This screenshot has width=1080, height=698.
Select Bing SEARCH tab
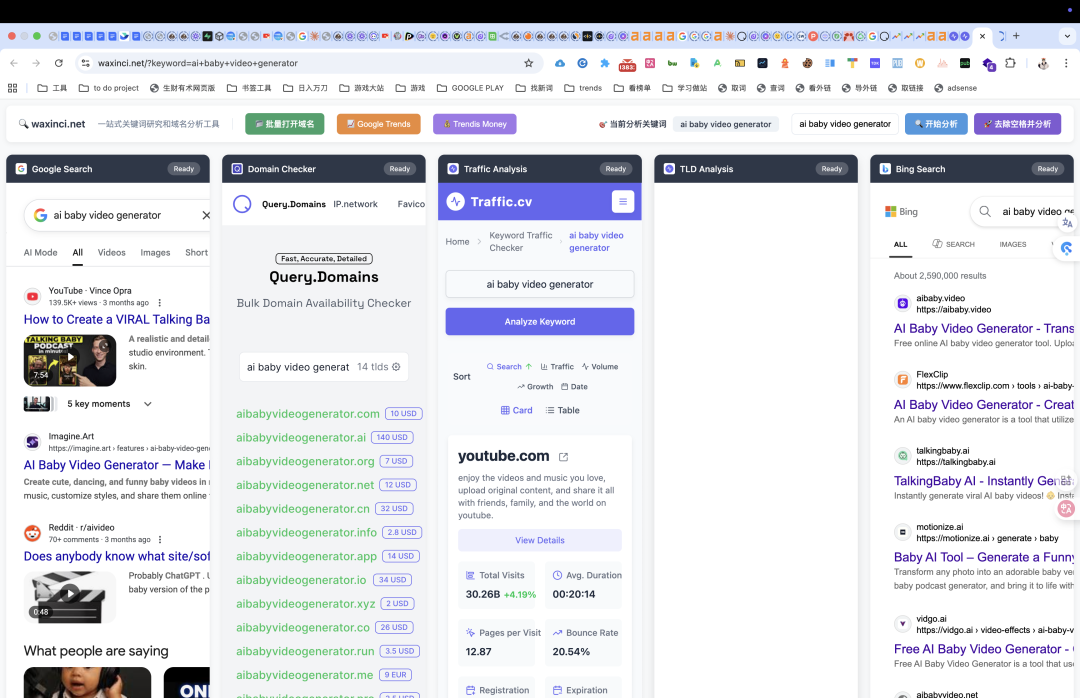click(x=953, y=244)
